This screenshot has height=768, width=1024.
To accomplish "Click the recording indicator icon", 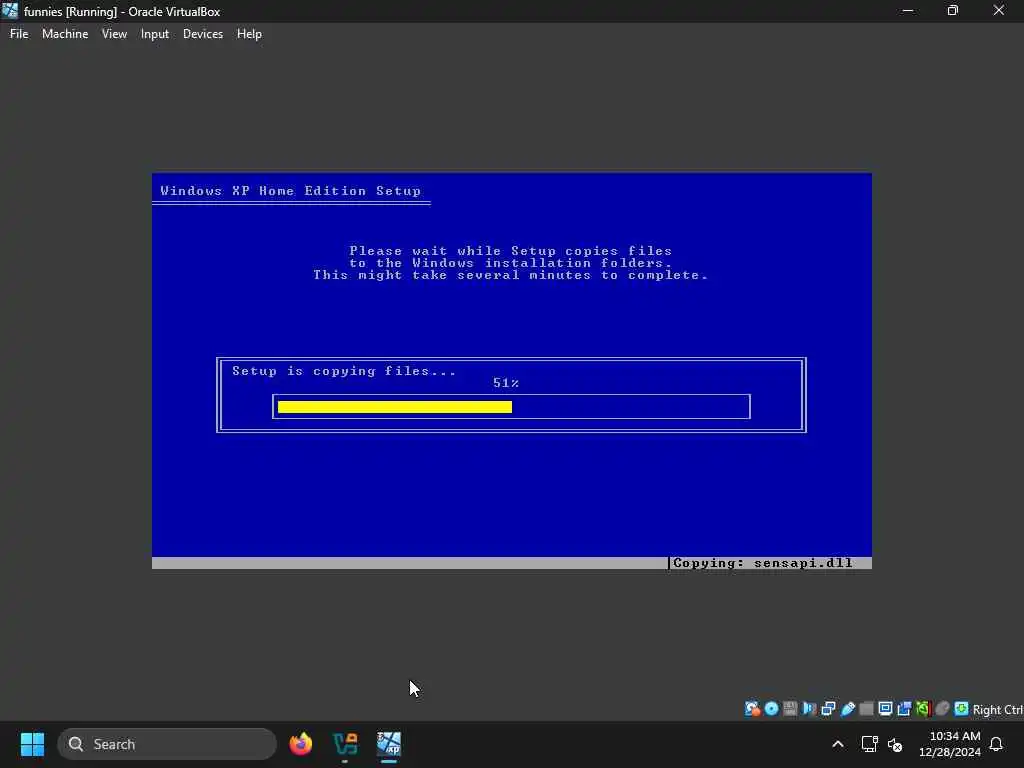I will click(904, 709).
